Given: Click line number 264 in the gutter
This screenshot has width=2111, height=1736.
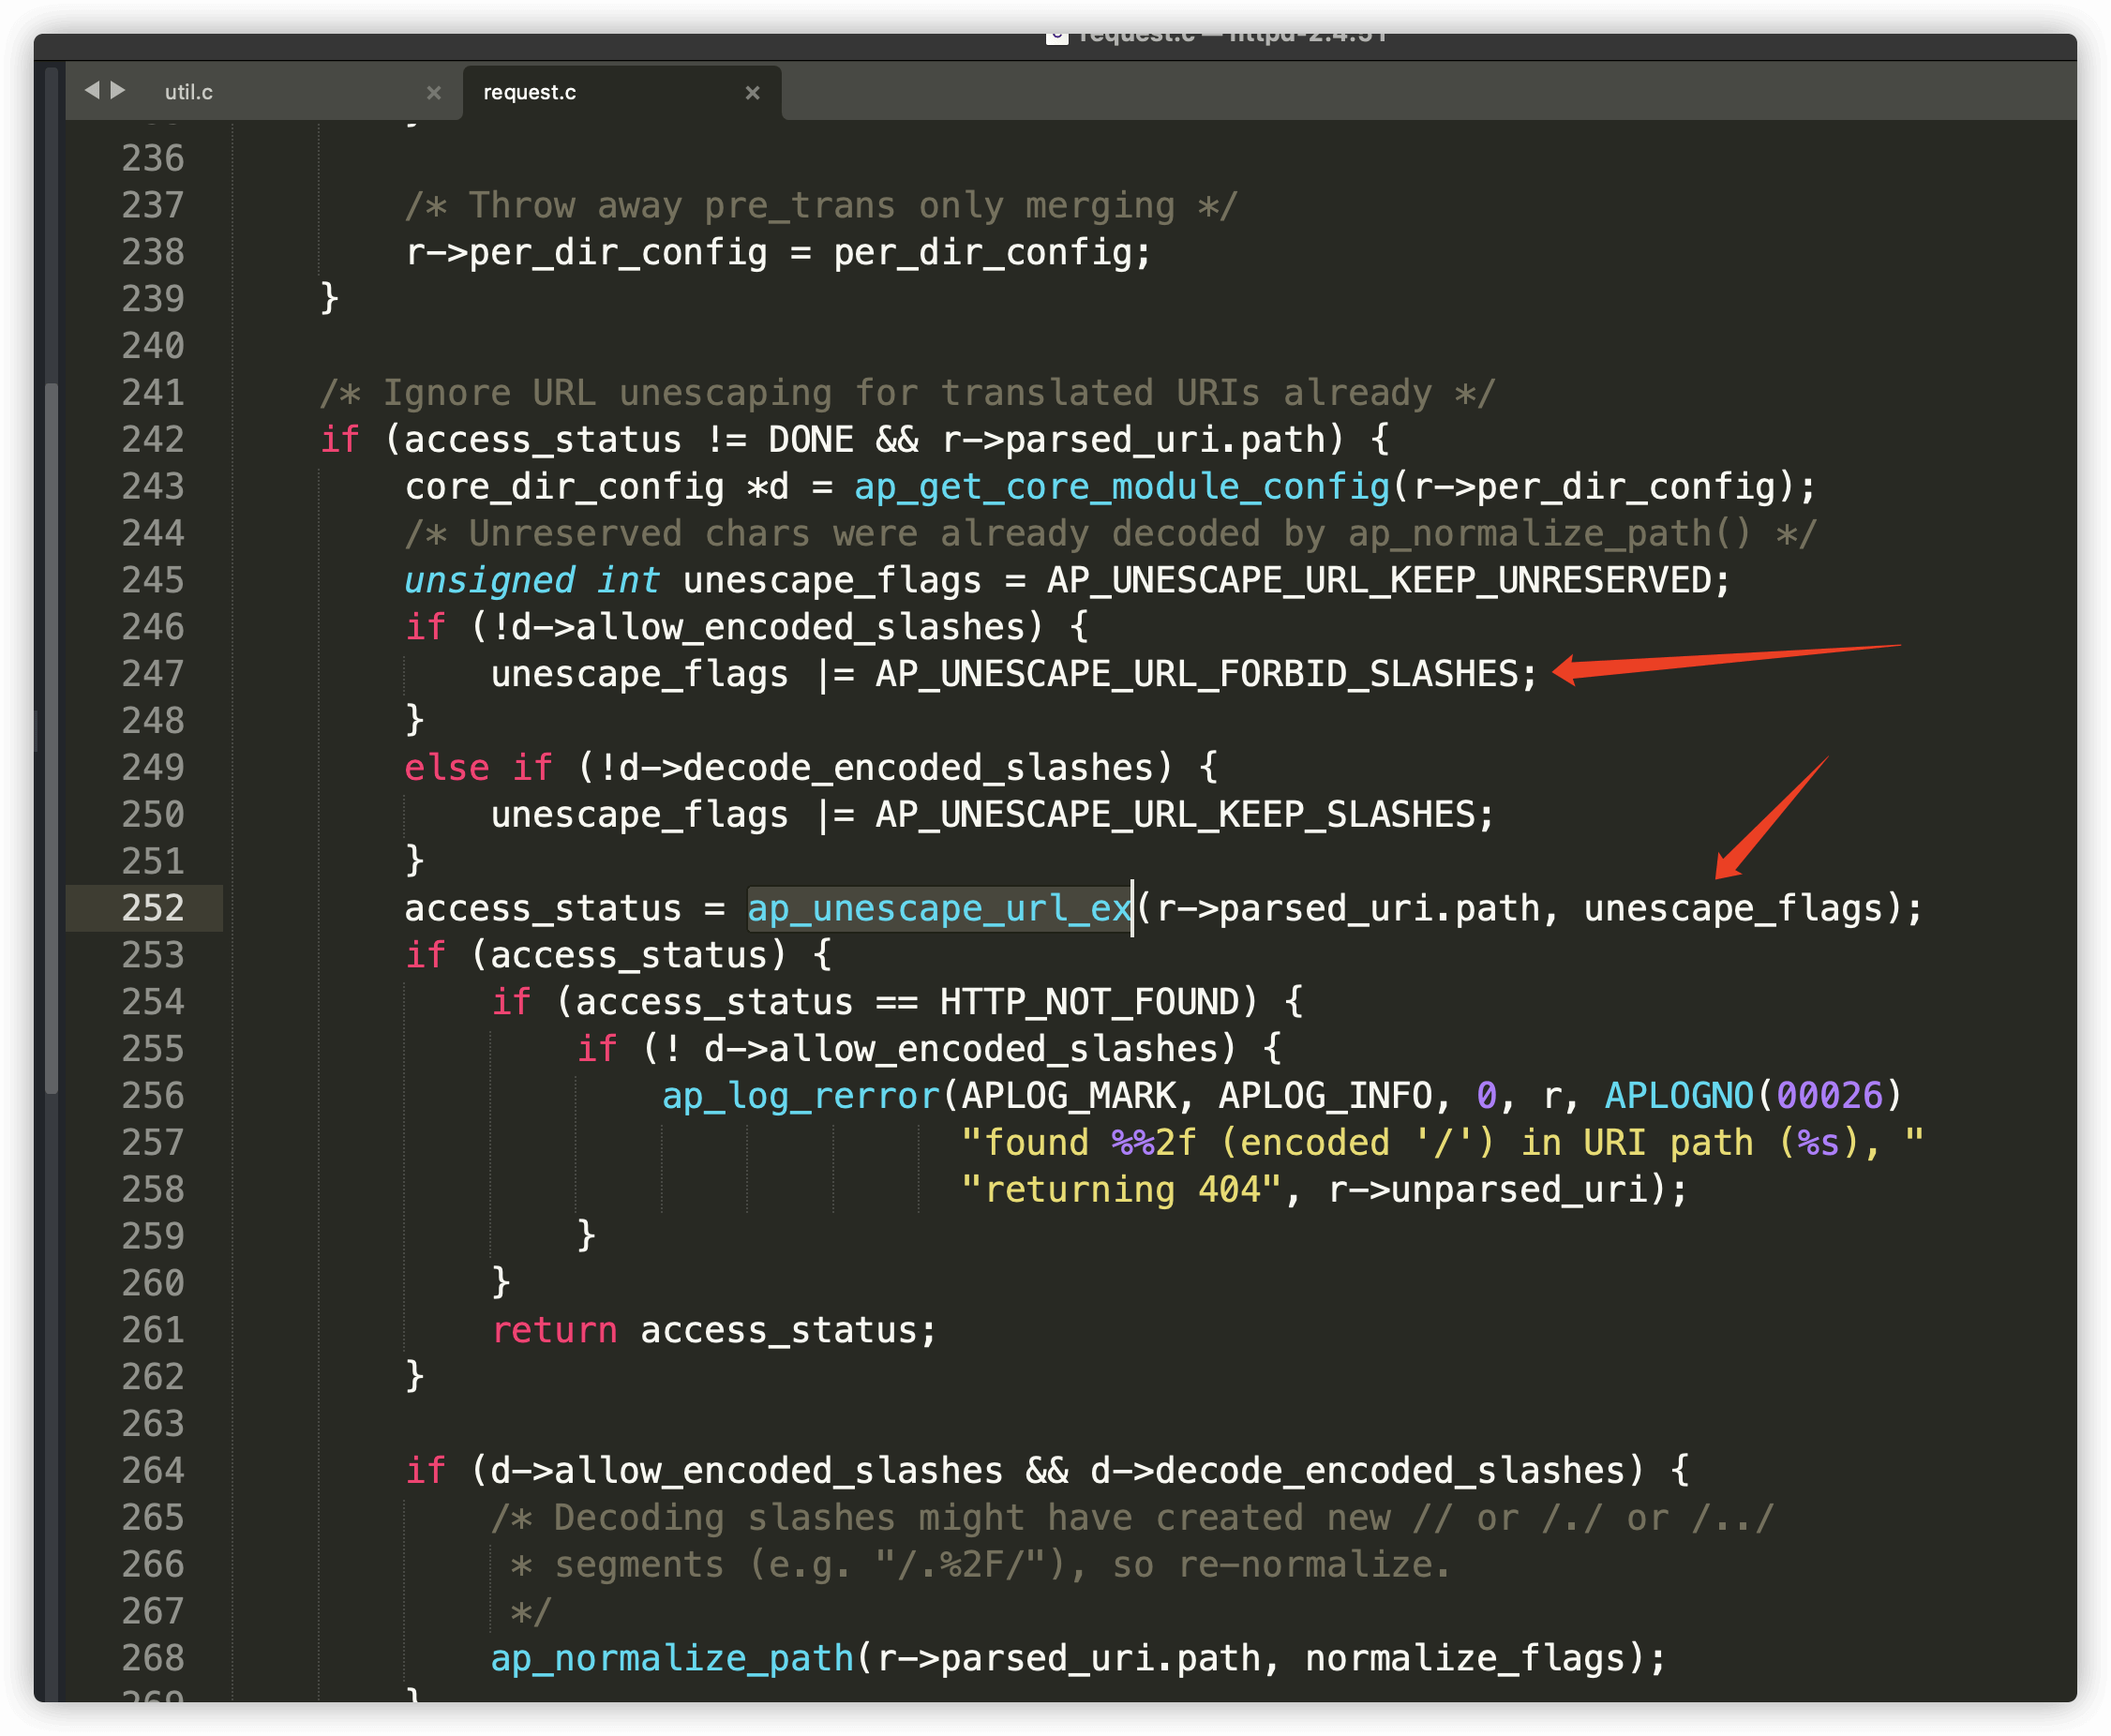Looking at the screenshot, I should pyautogui.click(x=153, y=1471).
